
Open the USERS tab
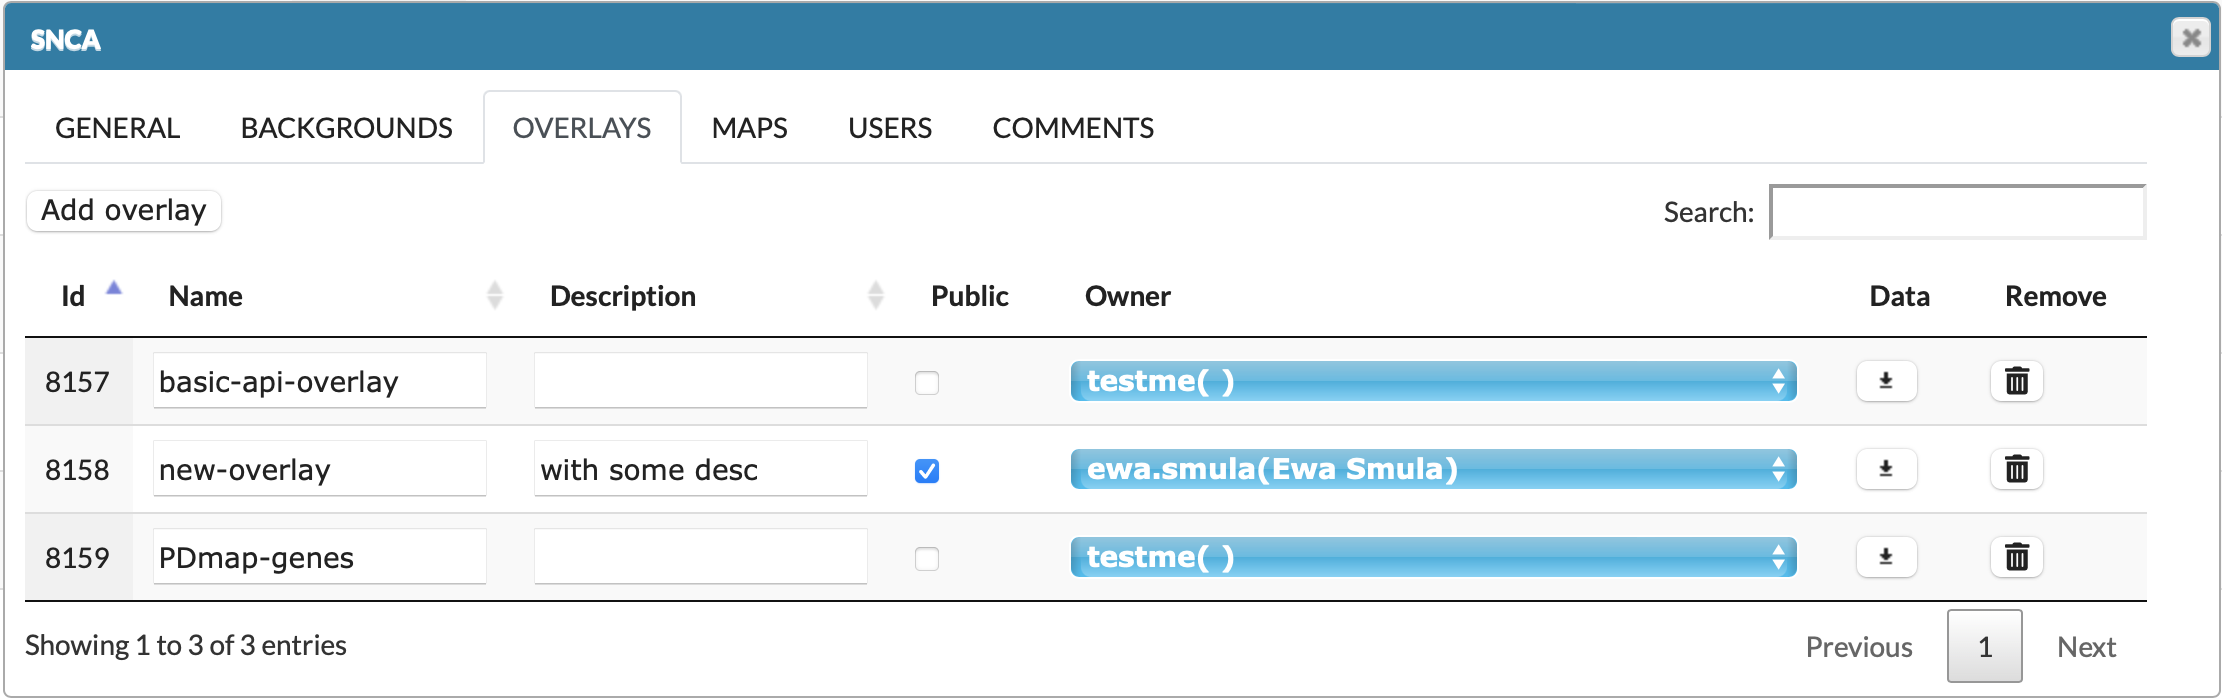click(x=889, y=128)
